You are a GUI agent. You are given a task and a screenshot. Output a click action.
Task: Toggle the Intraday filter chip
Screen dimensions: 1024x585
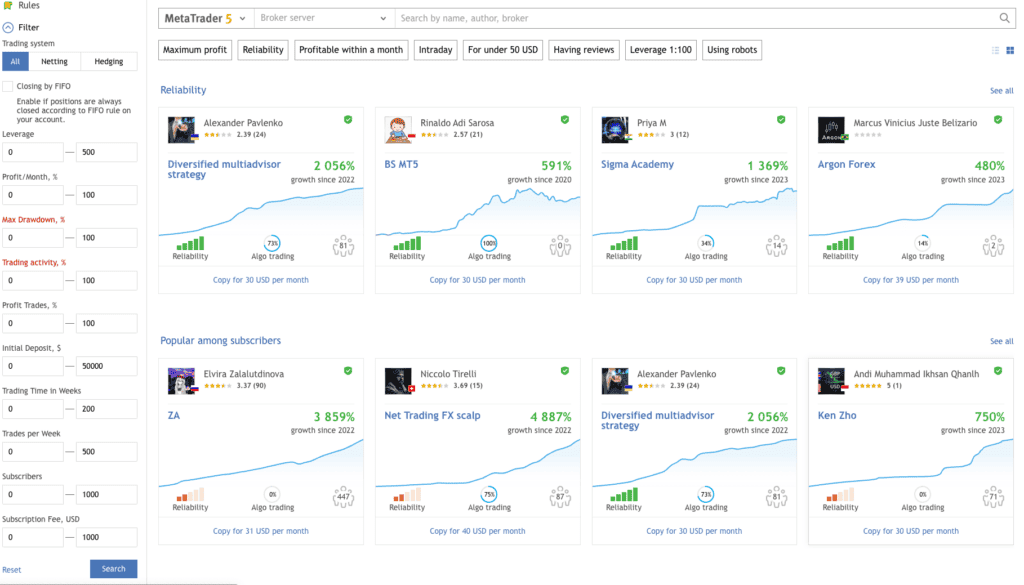coord(436,50)
